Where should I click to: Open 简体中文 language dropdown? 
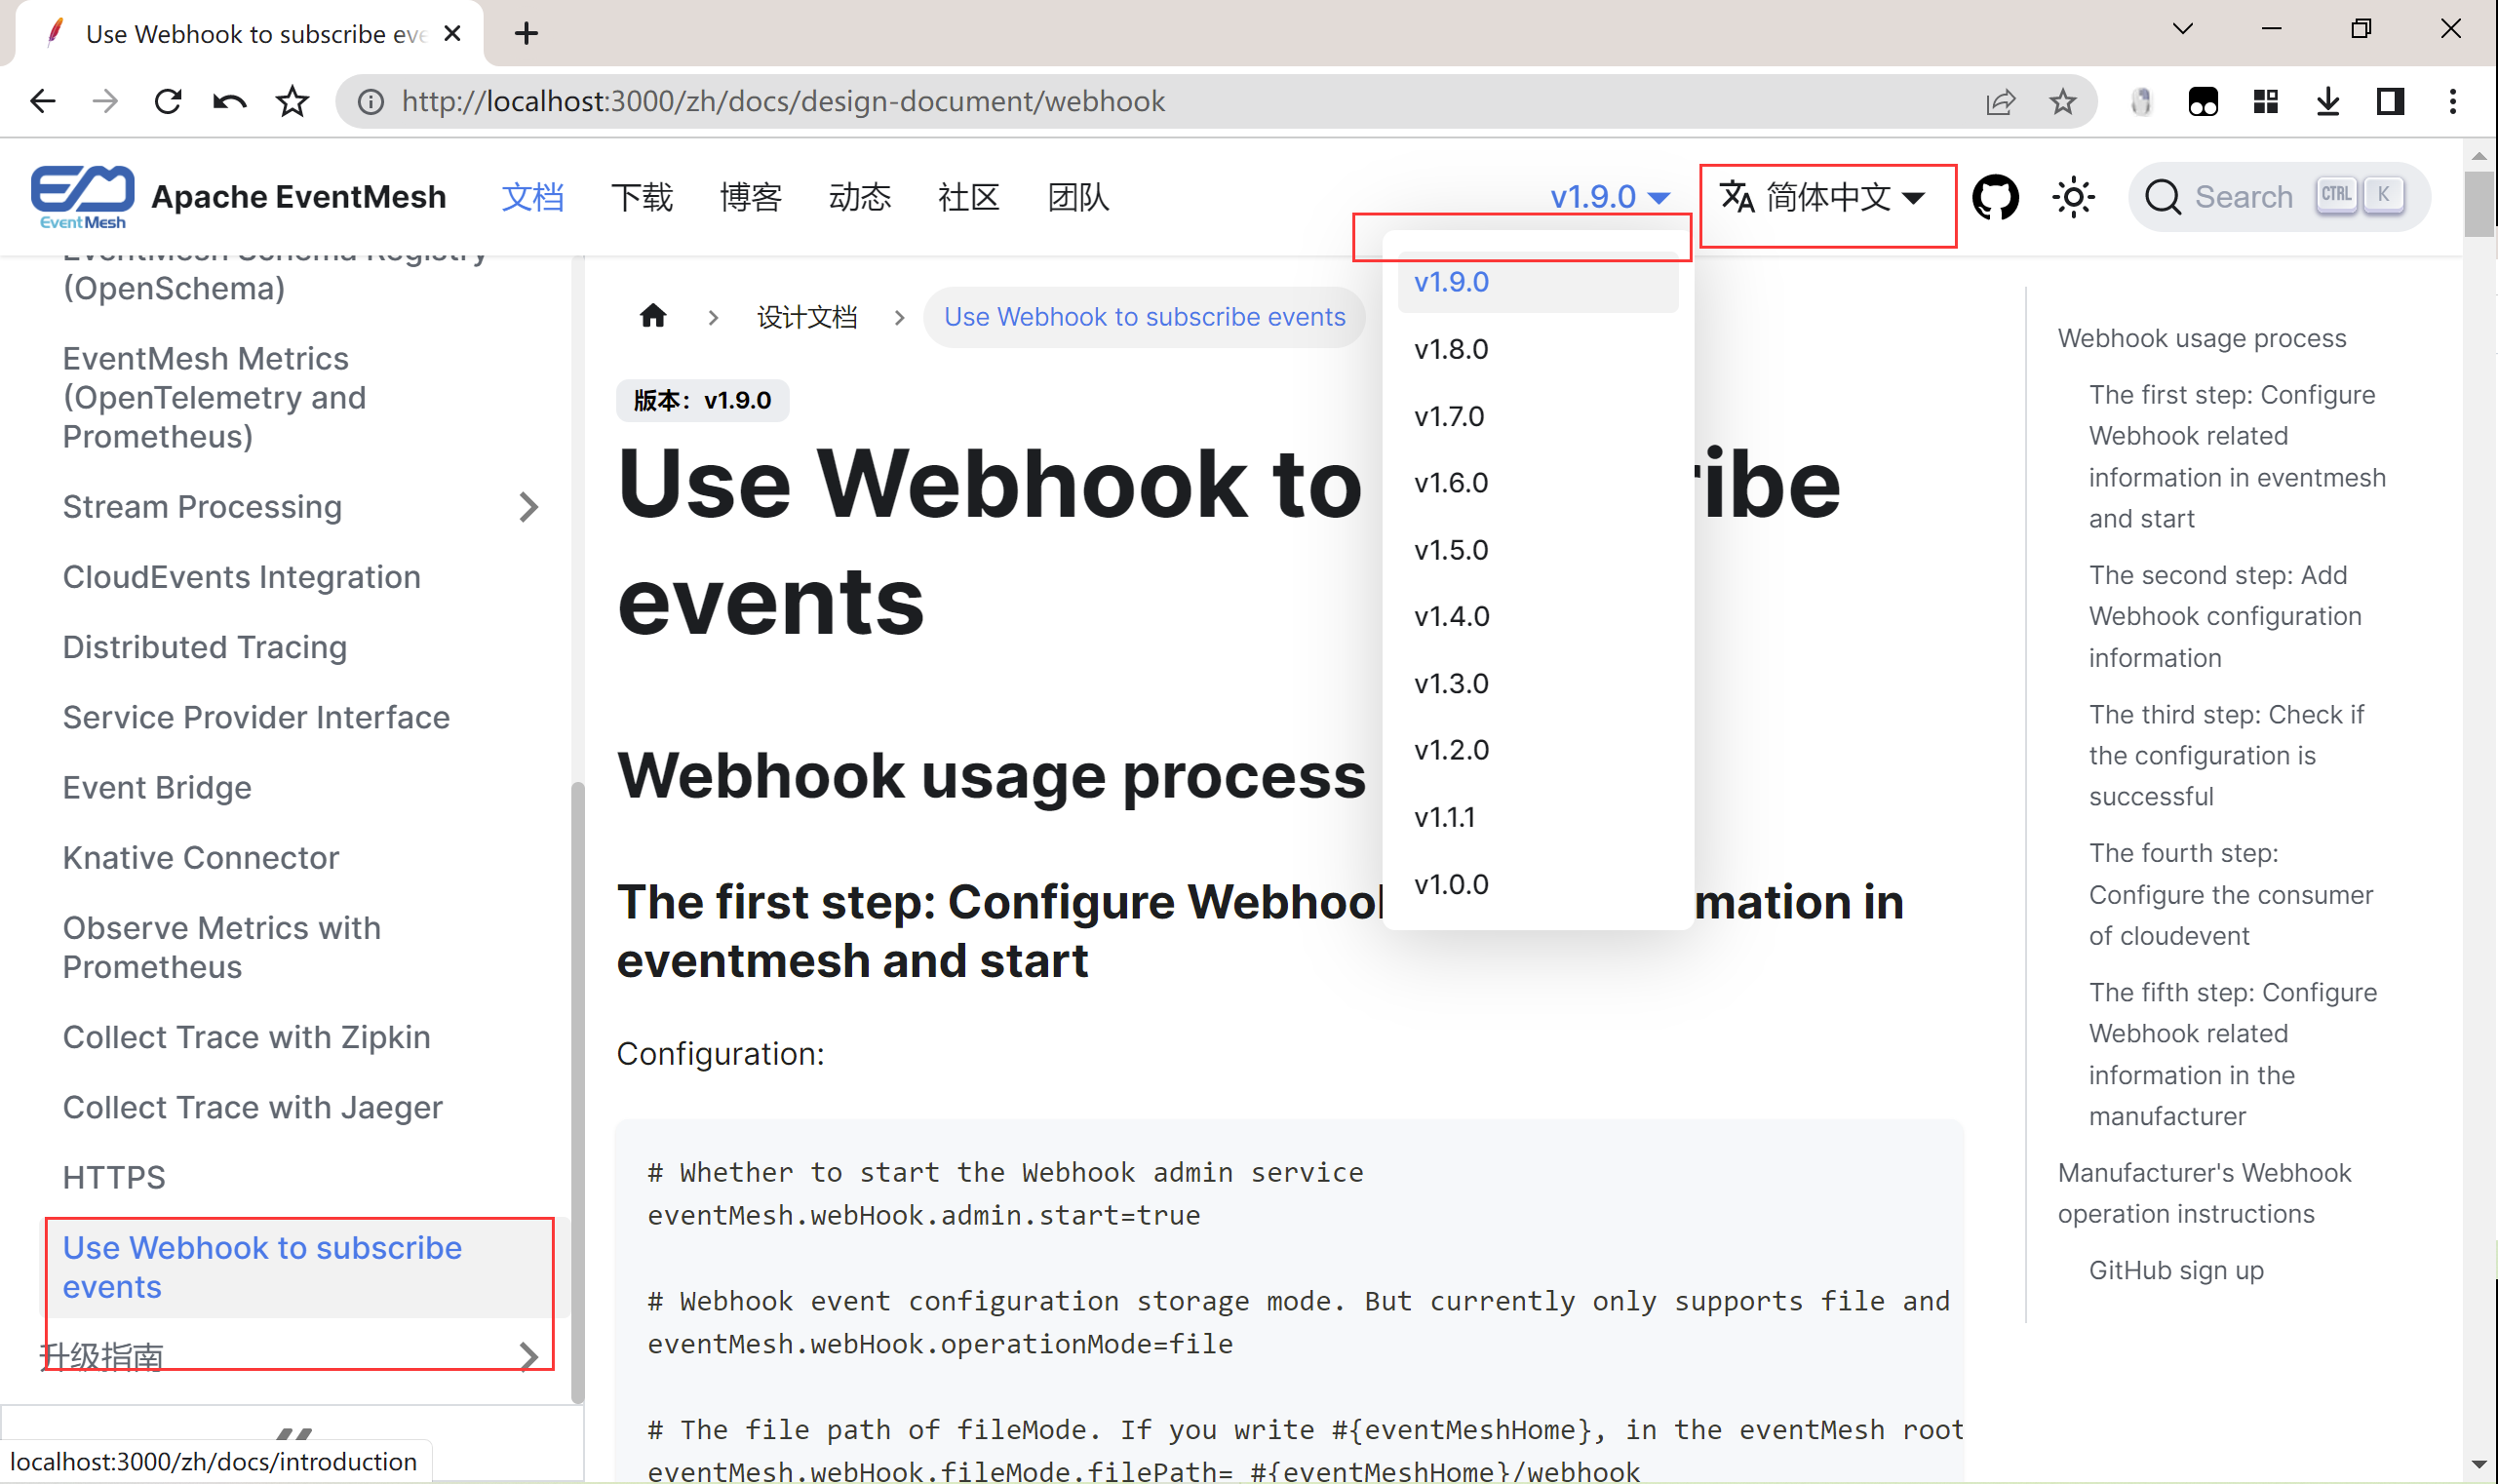1826,197
